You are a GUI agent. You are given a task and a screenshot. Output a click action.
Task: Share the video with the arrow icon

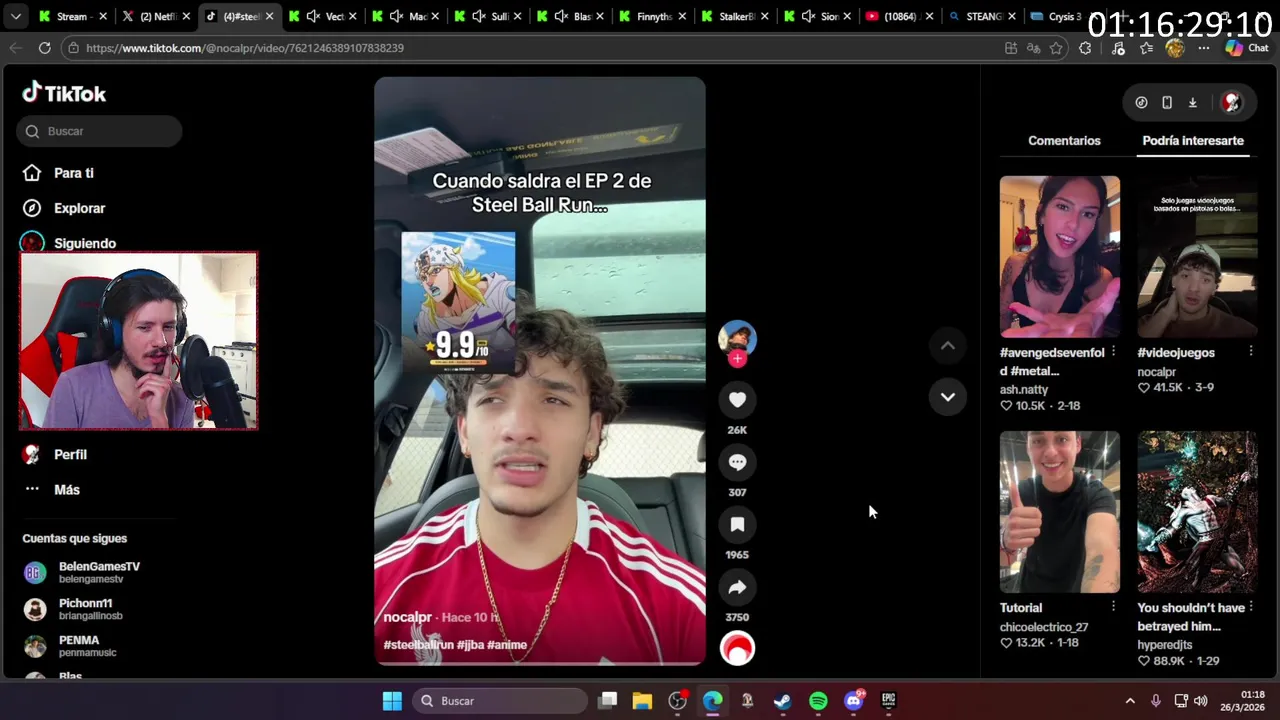point(737,587)
